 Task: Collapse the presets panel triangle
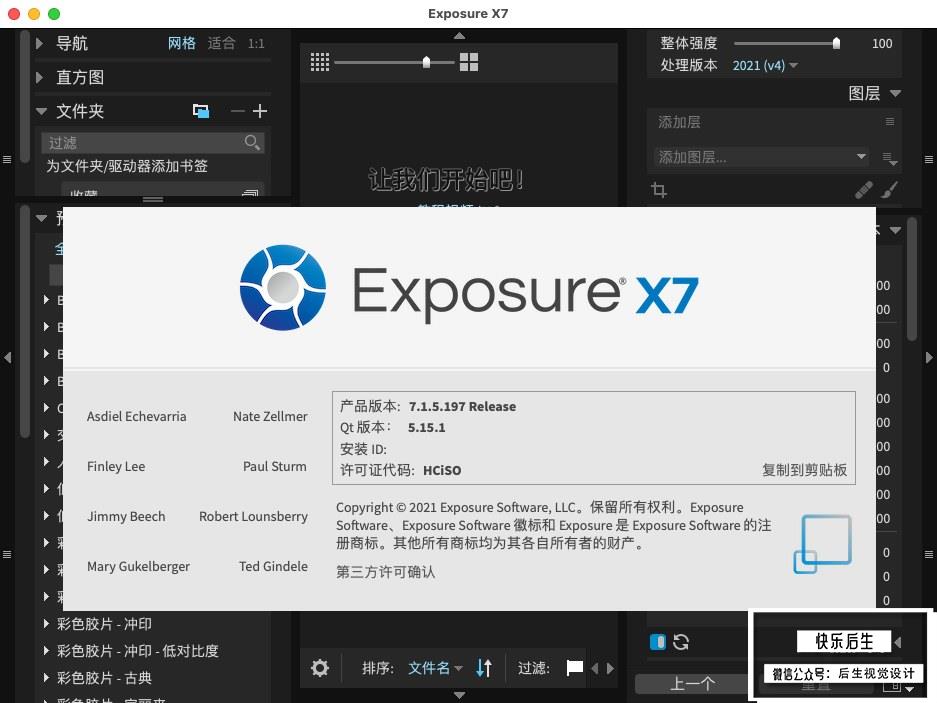[41, 218]
